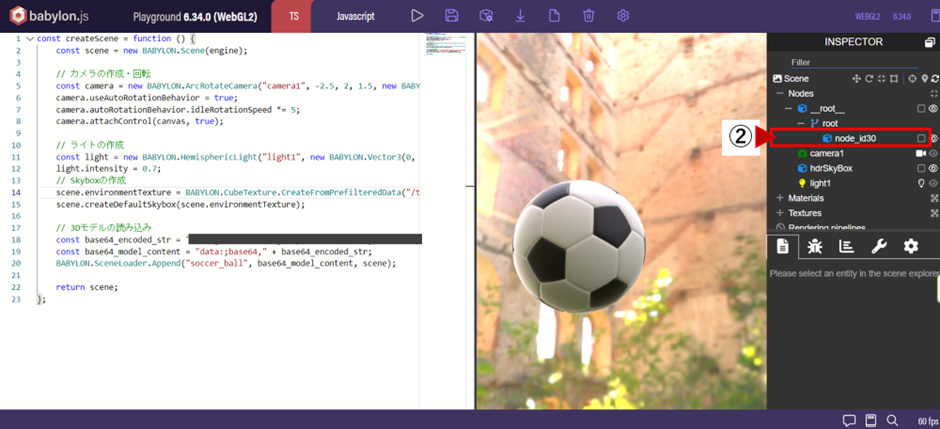
Task: Click the Rendering pipelines row
Action: pyautogui.click(x=826, y=228)
